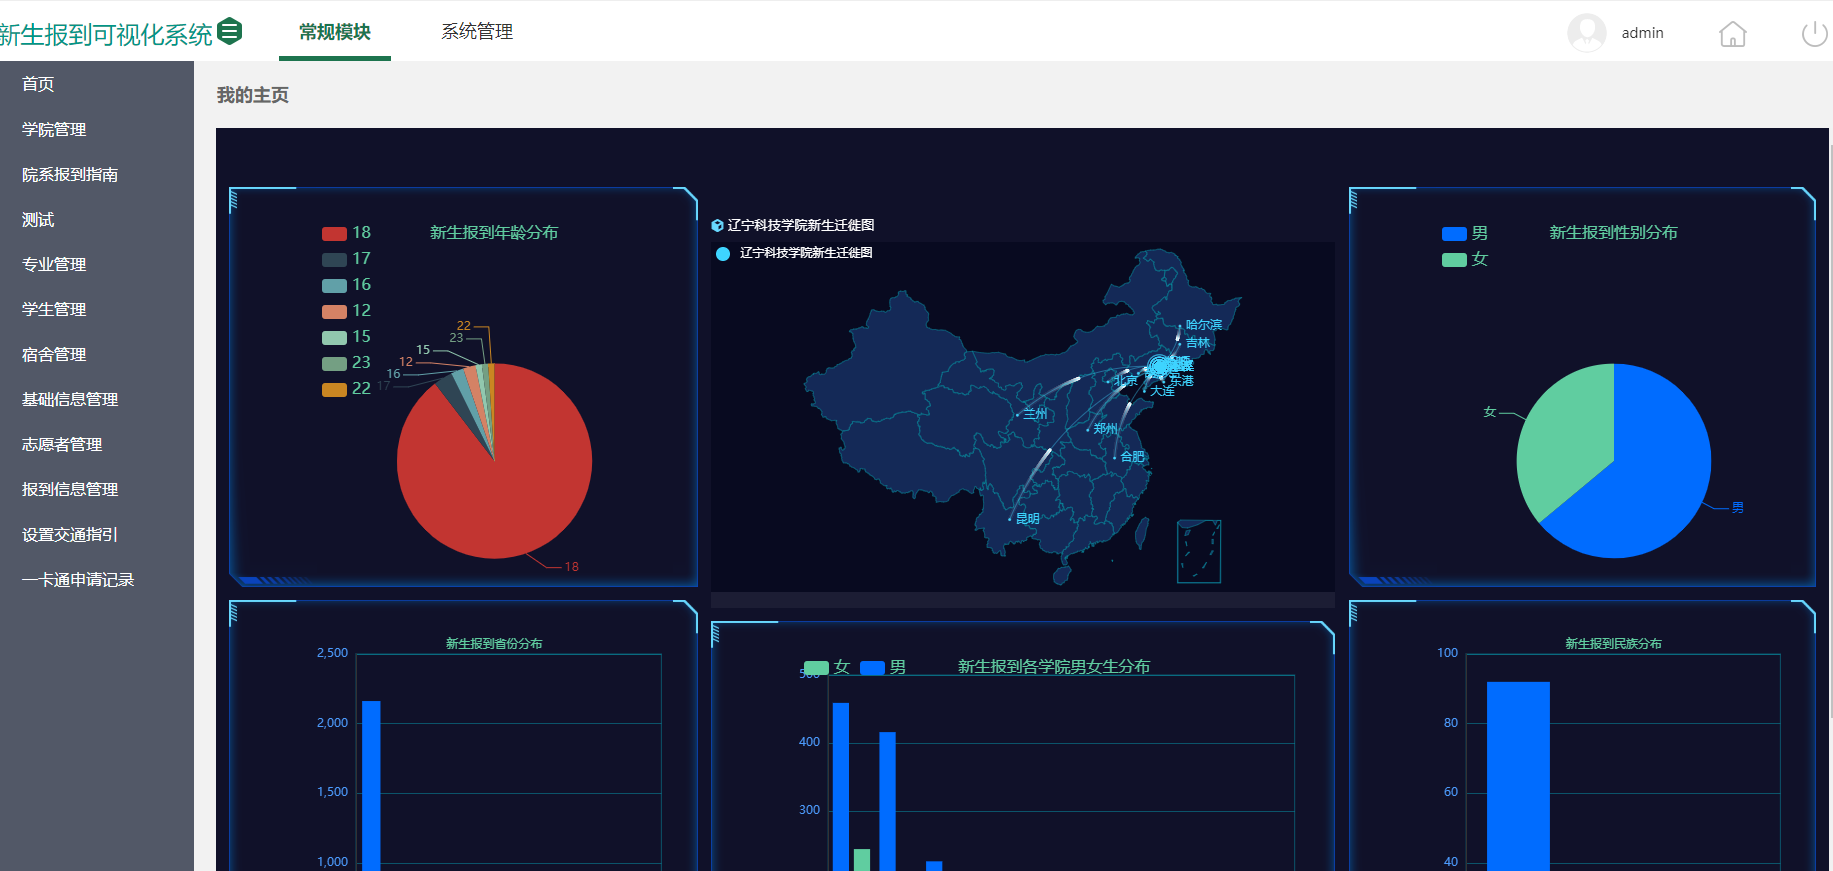The height and width of the screenshot is (871, 1833).
Task: Open 学生管理 in the sidebar
Action: click(54, 310)
